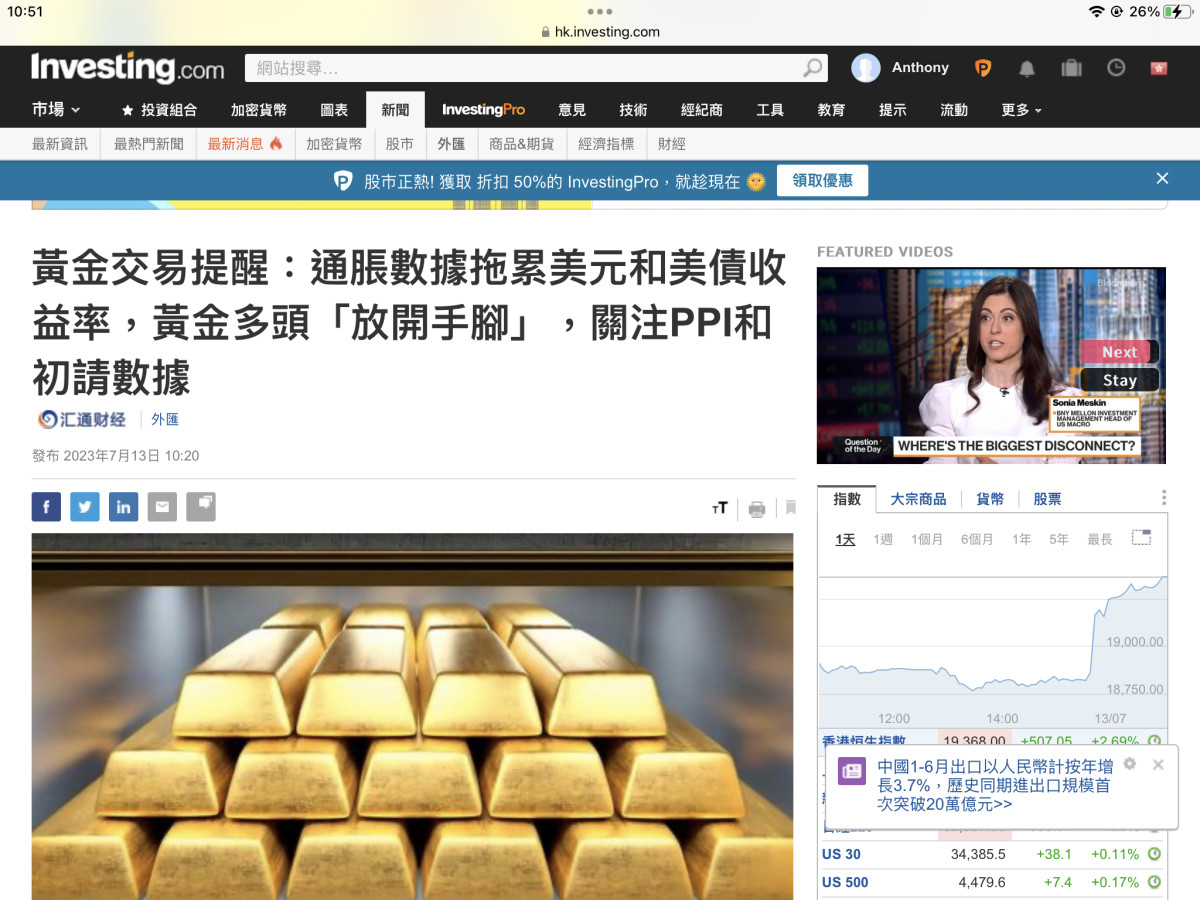Print the article

click(757, 509)
